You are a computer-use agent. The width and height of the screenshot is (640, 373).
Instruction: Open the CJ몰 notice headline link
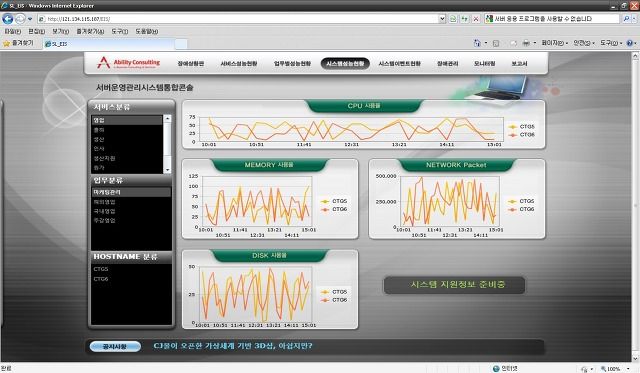click(233, 346)
